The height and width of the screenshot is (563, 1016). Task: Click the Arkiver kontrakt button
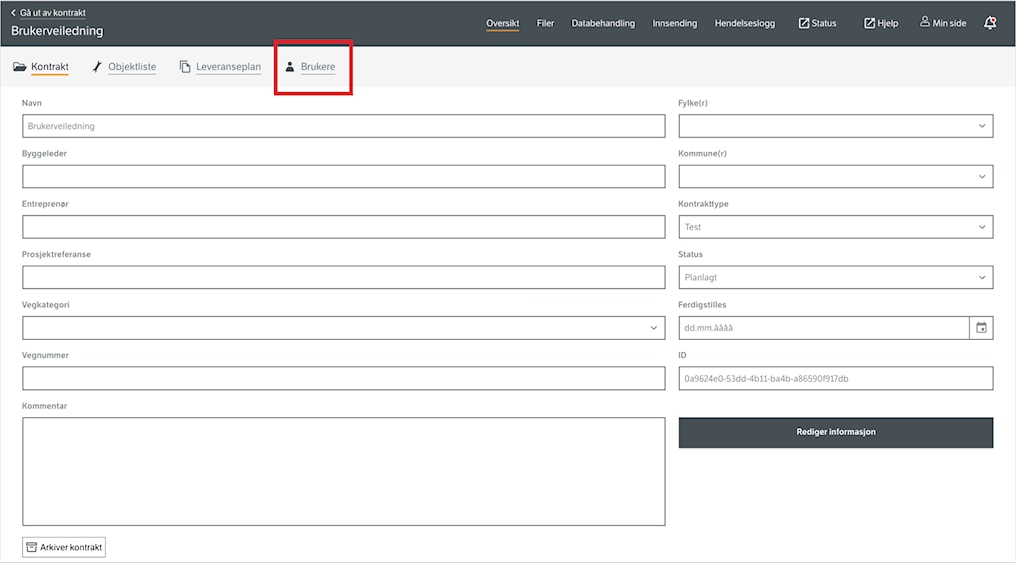(64, 547)
